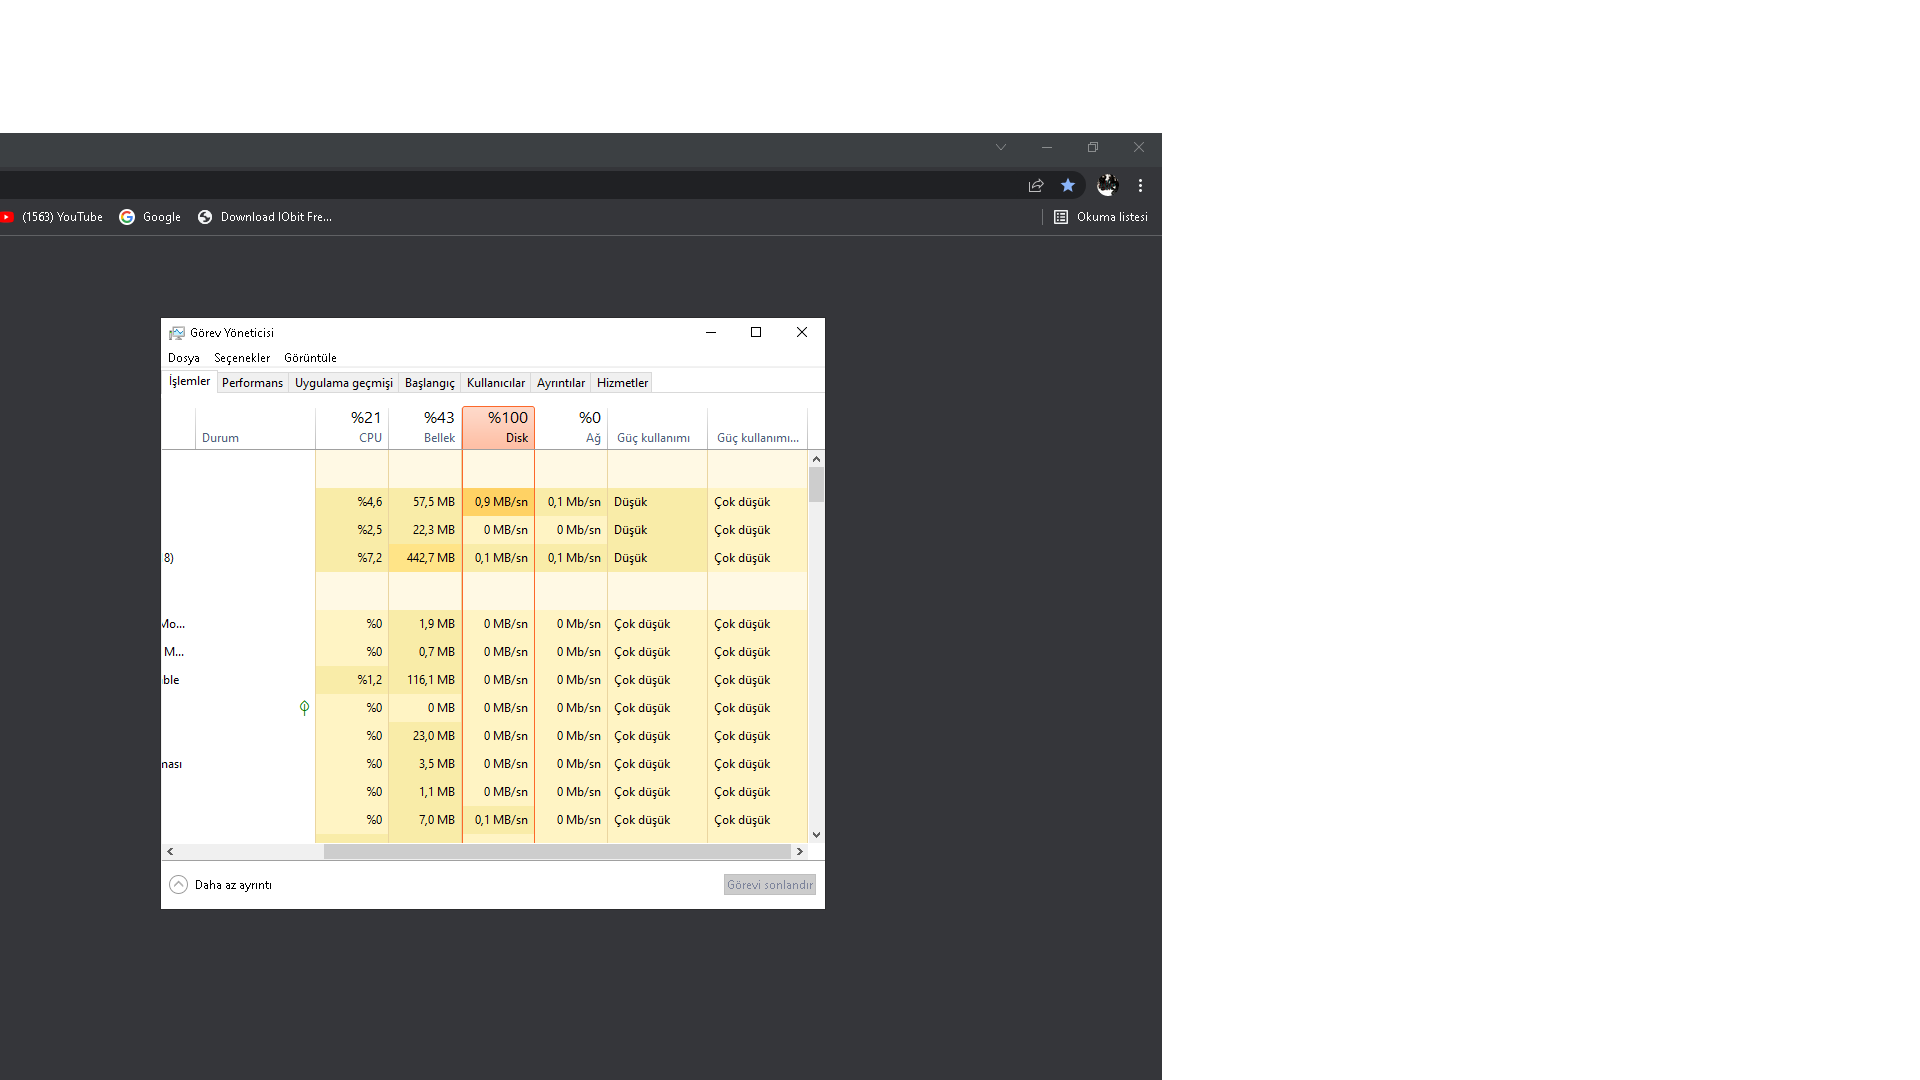Collapse details with Daha az ayrıntı

(x=221, y=885)
